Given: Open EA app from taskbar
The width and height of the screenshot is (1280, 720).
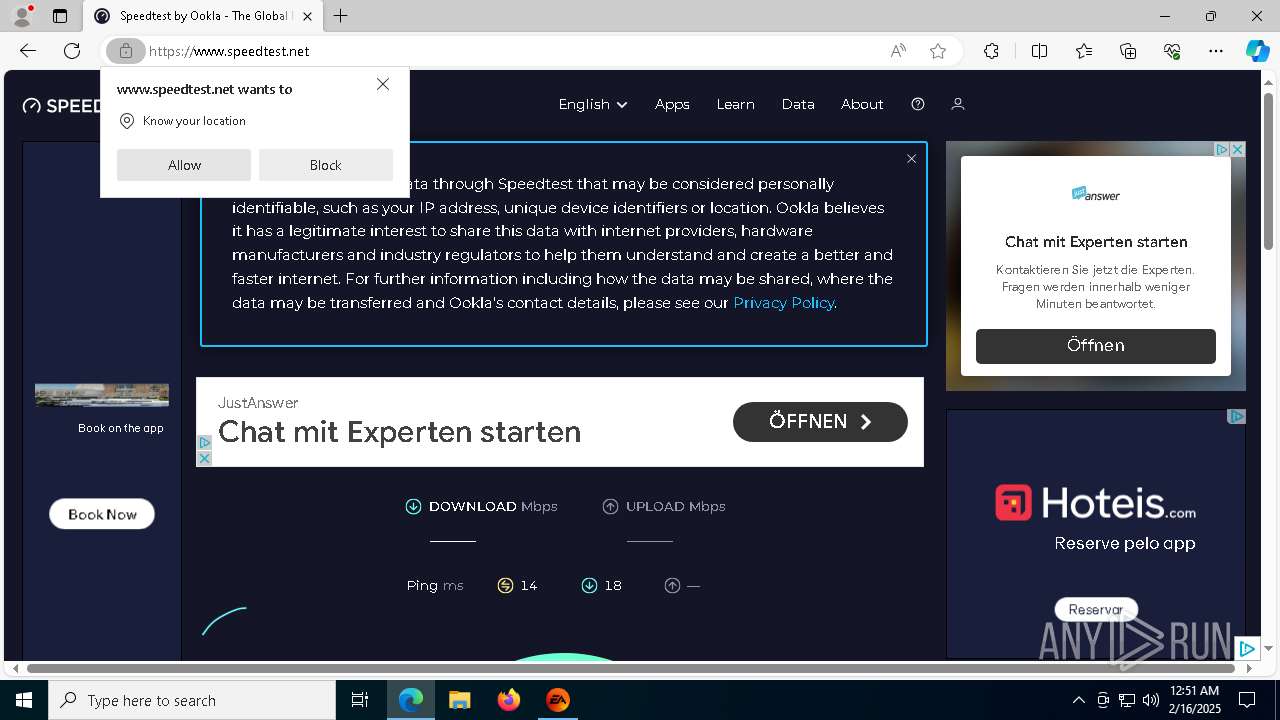Looking at the screenshot, I should tap(558, 700).
